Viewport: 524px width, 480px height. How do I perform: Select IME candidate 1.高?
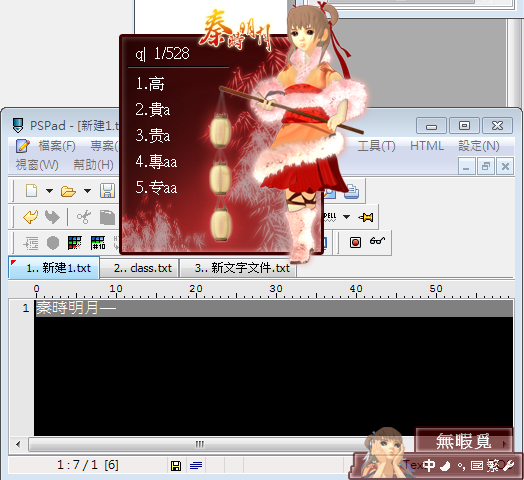pos(150,84)
